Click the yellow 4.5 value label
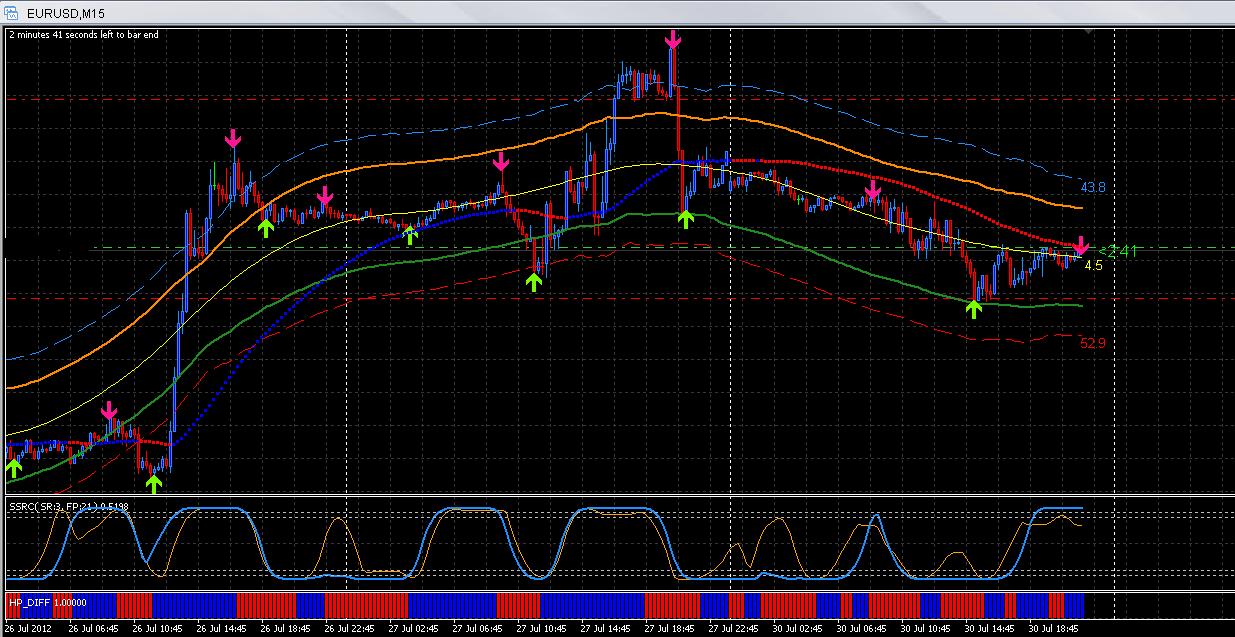 1093,266
